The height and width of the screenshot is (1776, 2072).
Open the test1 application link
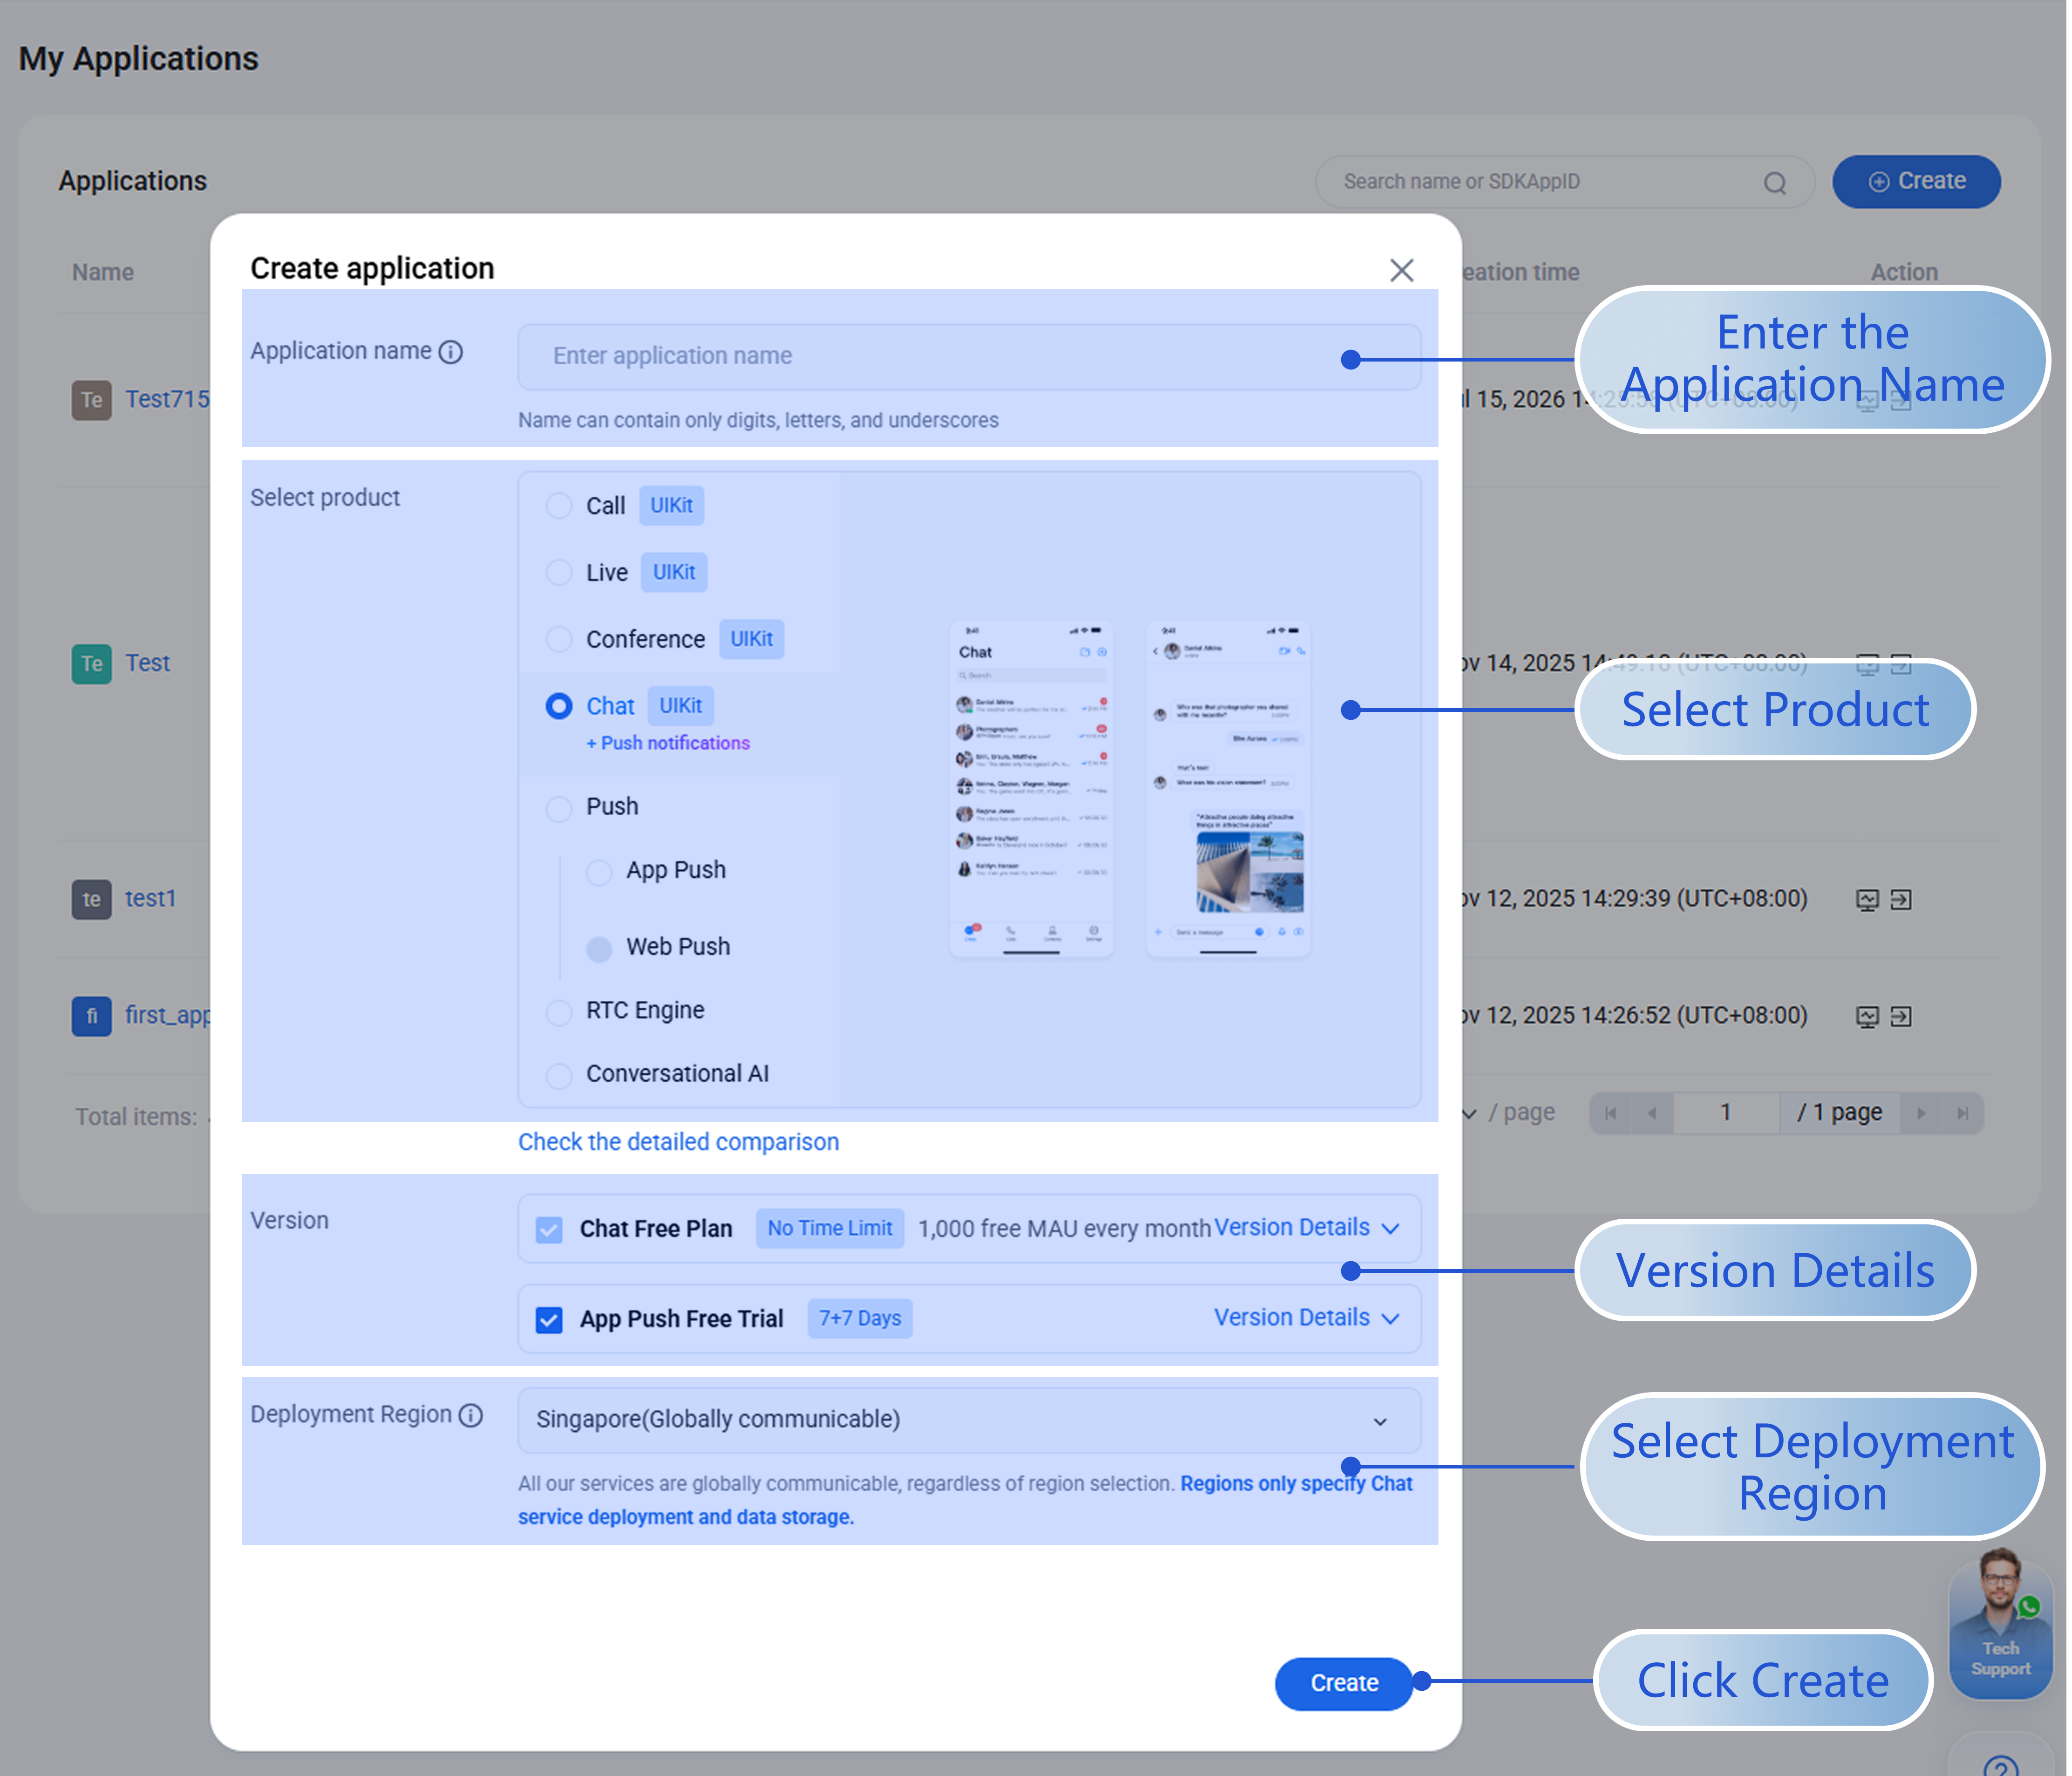[150, 898]
